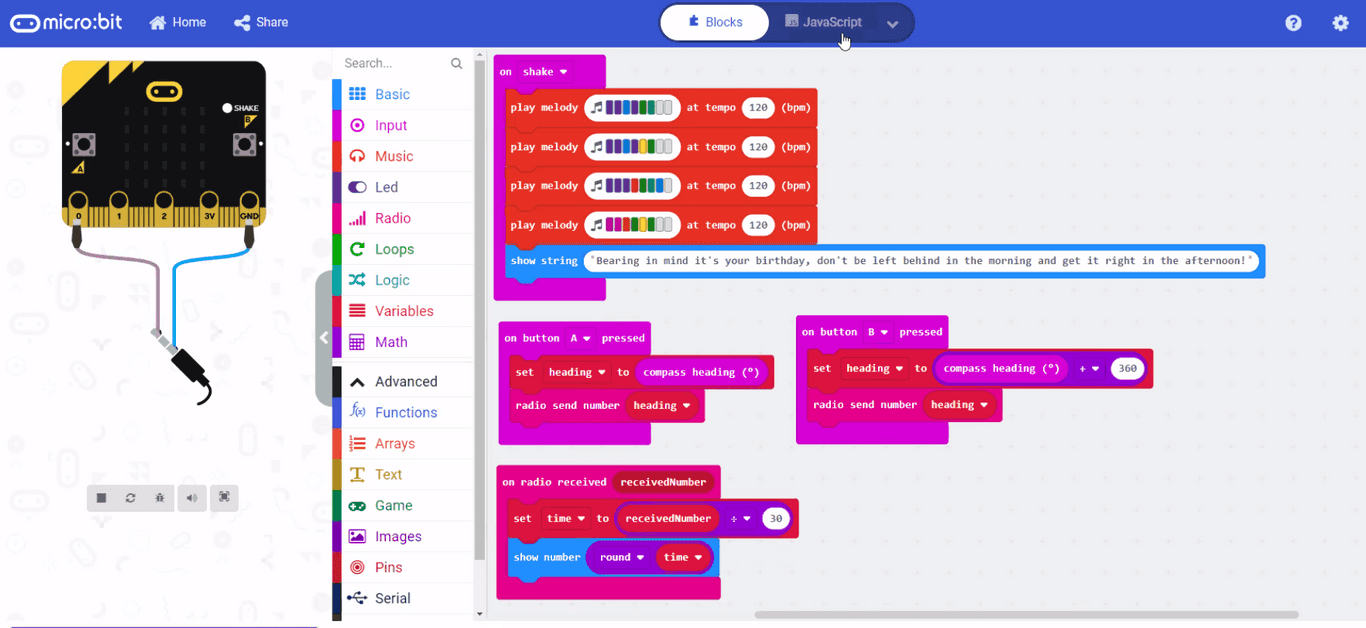This screenshot has height=628, width=1366.
Task: Switch to the Blocks editor tab
Action: pos(715,22)
